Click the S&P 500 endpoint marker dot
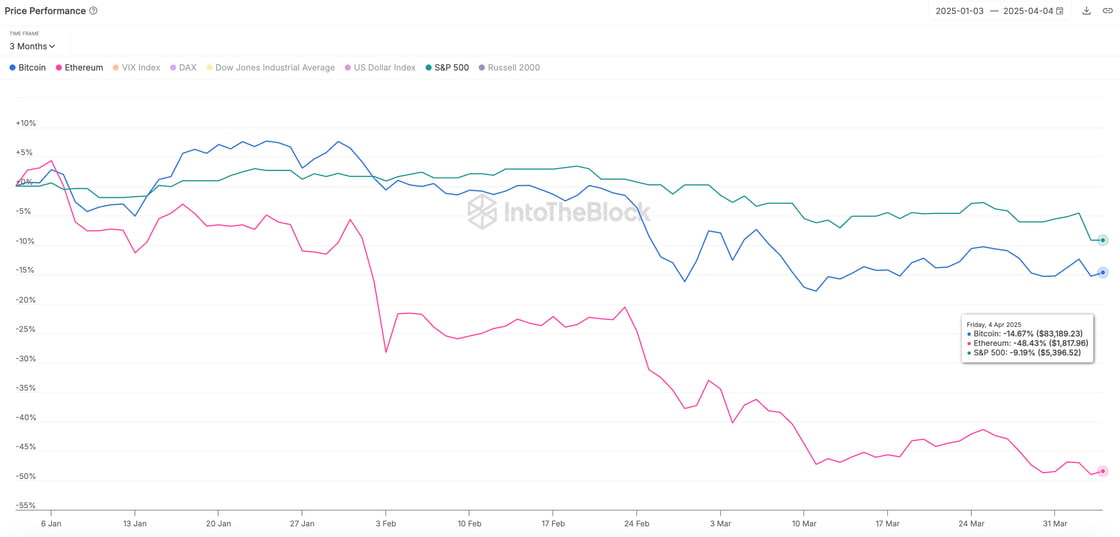 coord(1103,240)
